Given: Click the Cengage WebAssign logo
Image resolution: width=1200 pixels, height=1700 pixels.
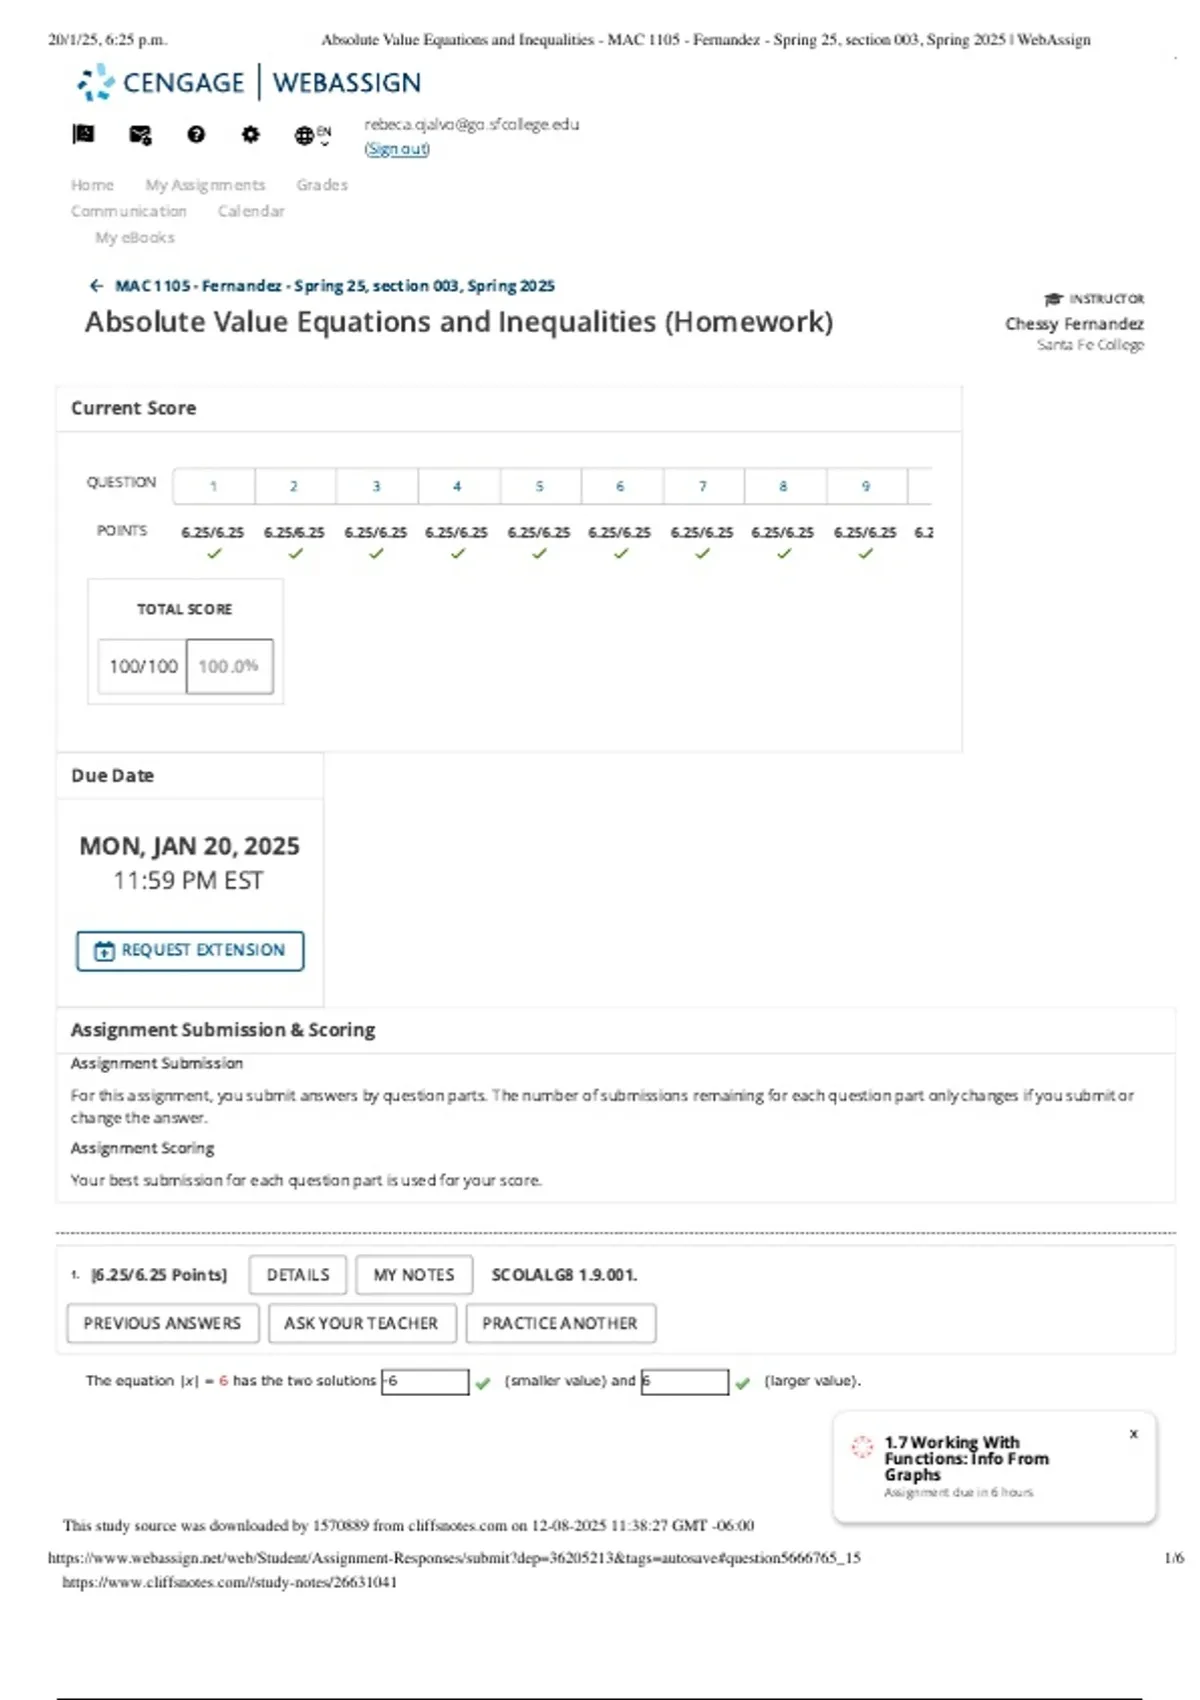Looking at the screenshot, I should click(x=249, y=83).
